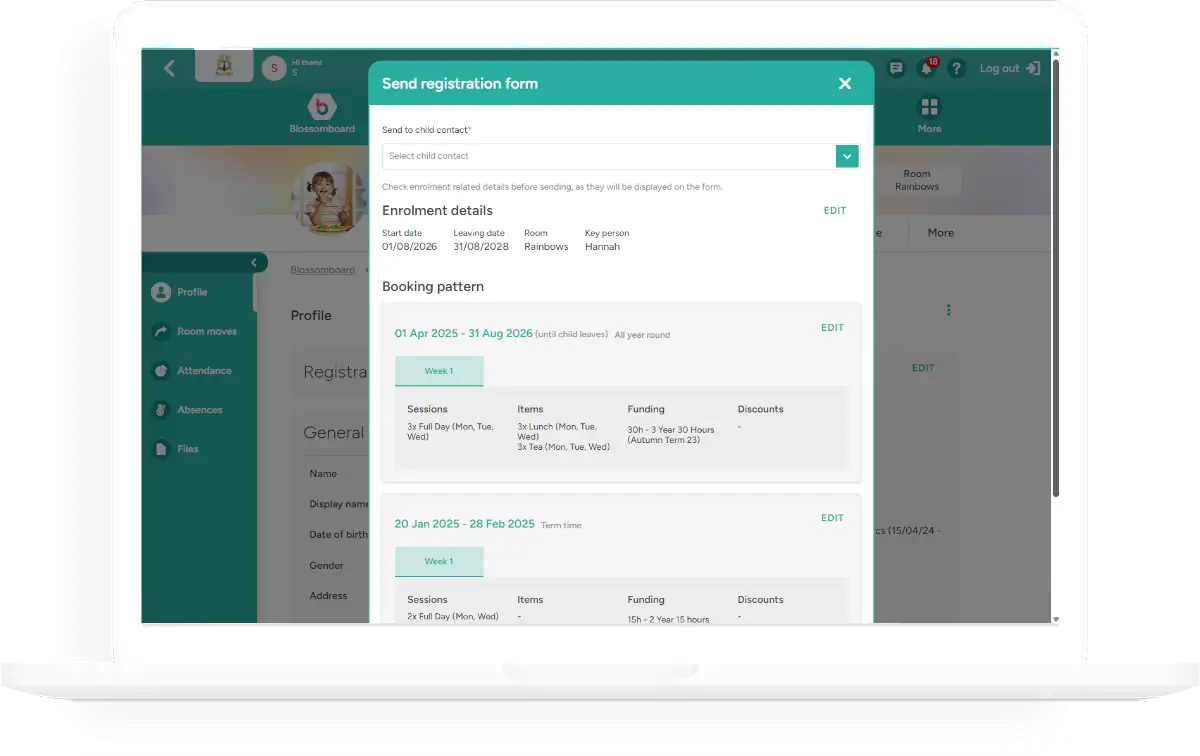This screenshot has width=1200, height=756.
Task: Edit the 20 Jan 2025 booking pattern
Action: tap(832, 518)
